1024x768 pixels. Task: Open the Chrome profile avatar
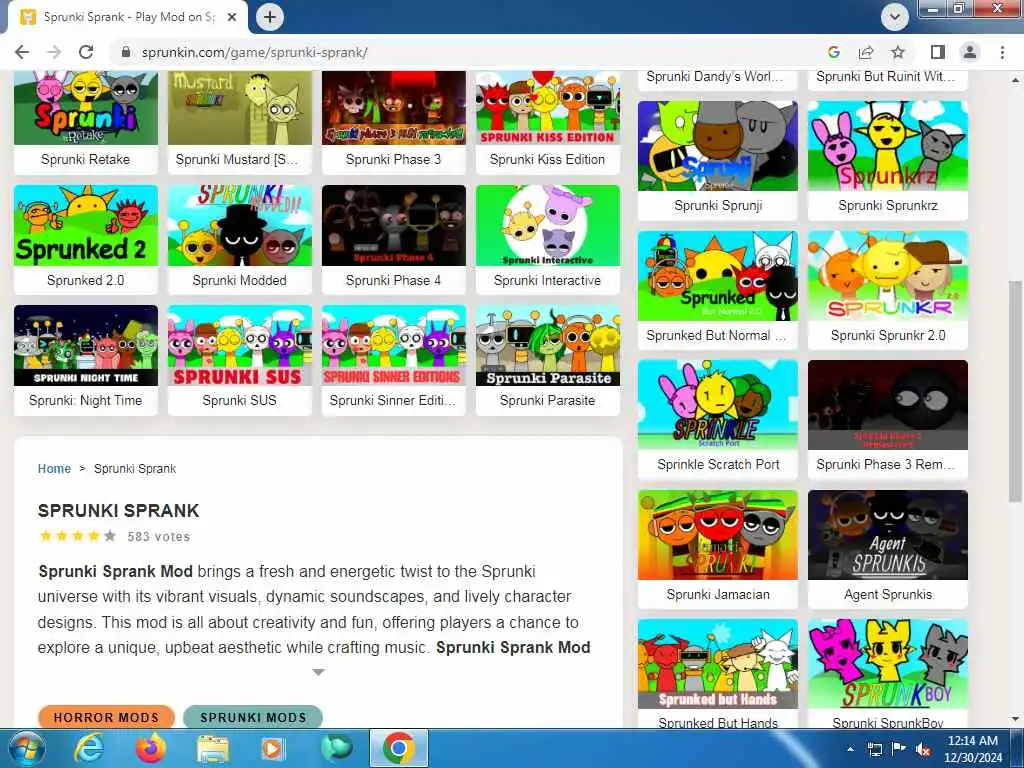pos(970,52)
